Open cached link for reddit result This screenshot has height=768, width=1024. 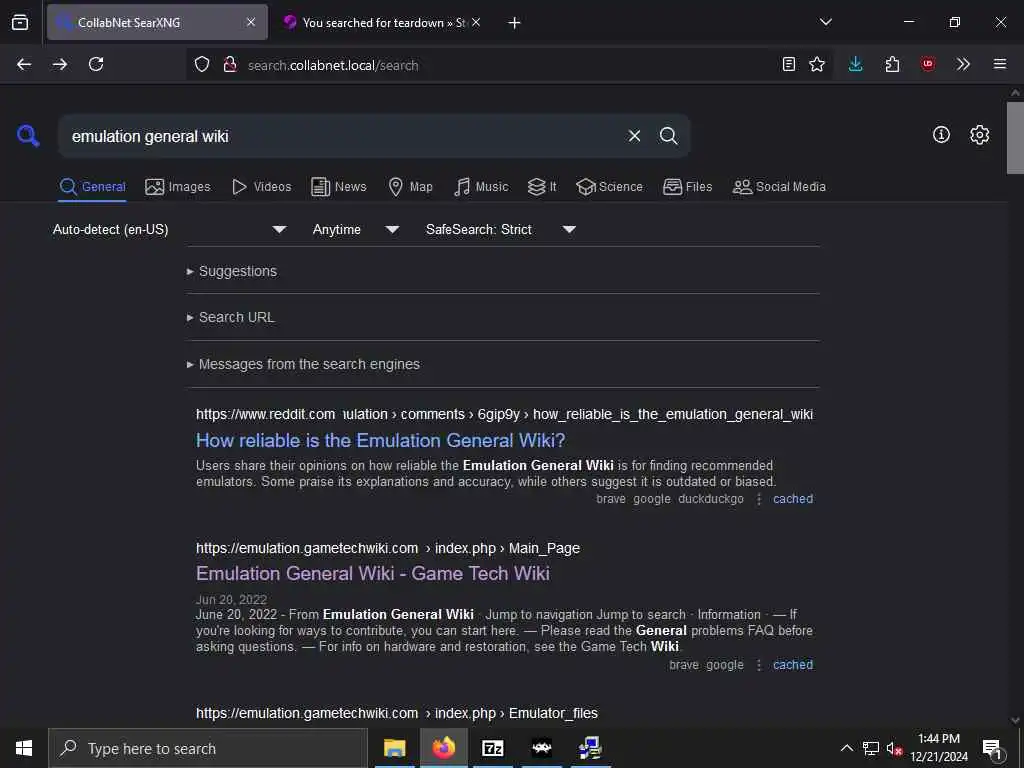tap(793, 499)
